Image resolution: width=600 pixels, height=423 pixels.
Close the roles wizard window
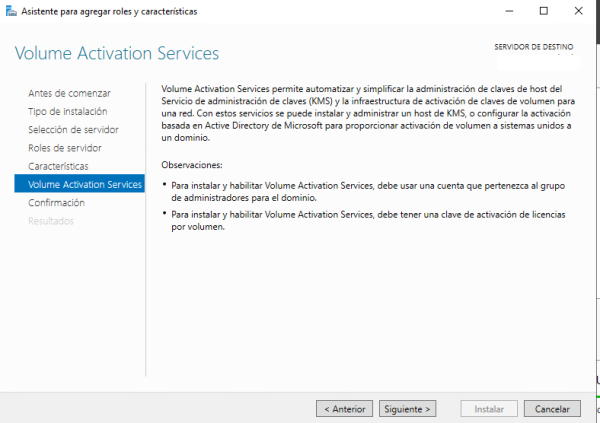579,11
